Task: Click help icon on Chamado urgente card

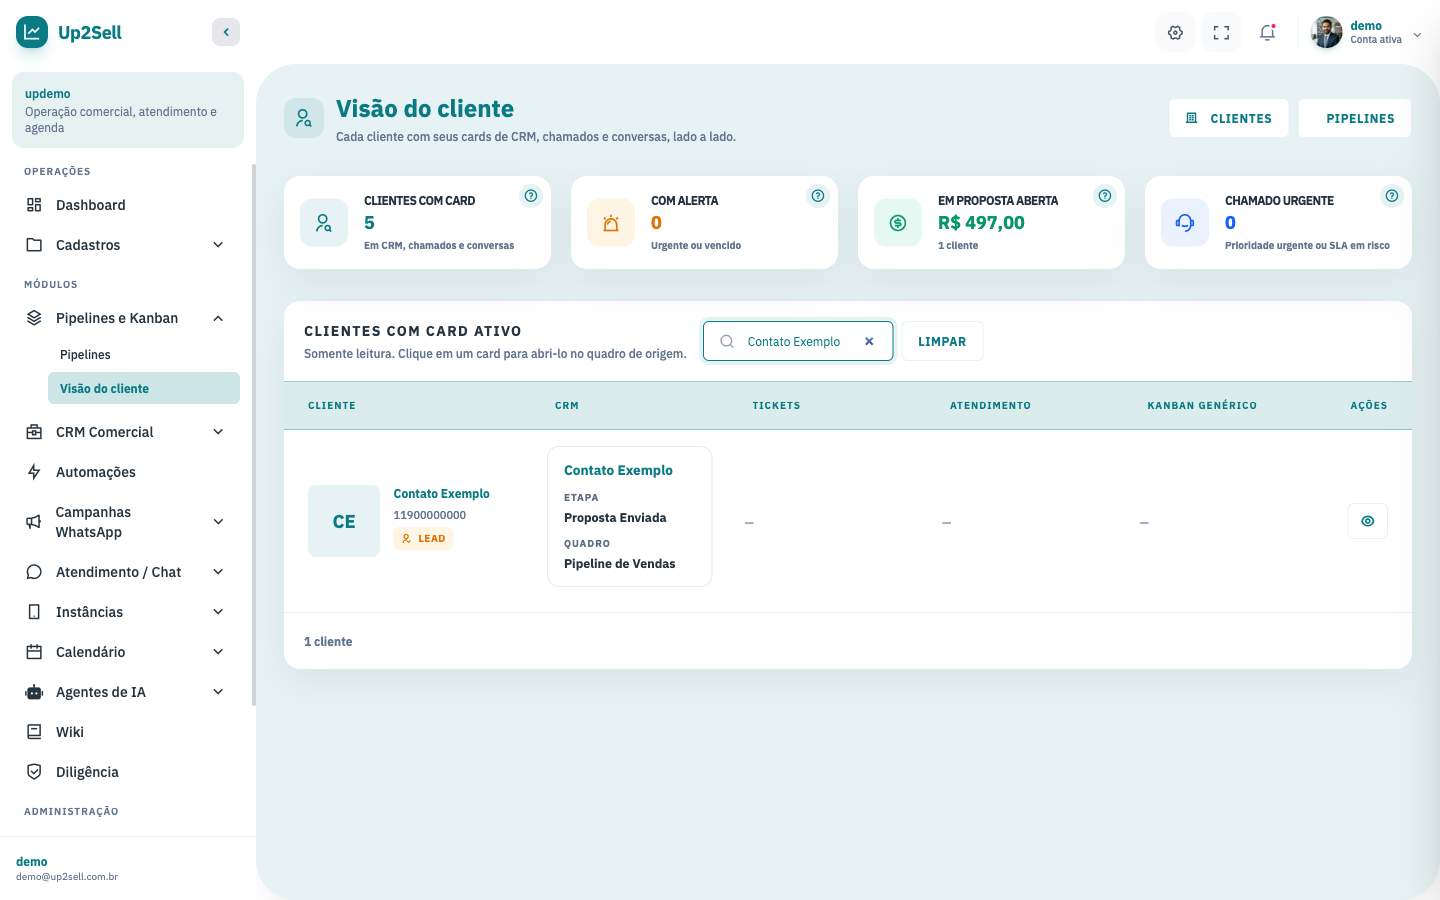Action: pyautogui.click(x=1392, y=196)
